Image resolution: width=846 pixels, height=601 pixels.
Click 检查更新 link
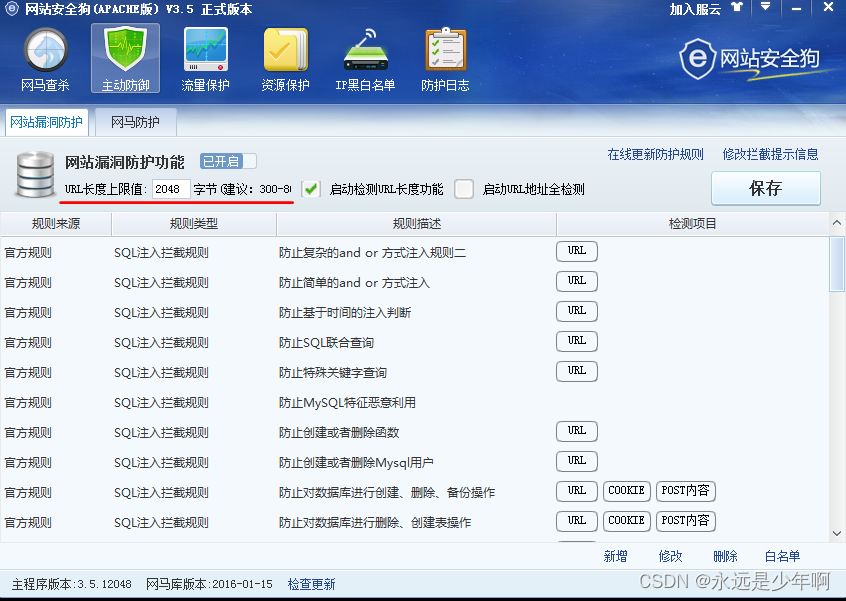311,584
